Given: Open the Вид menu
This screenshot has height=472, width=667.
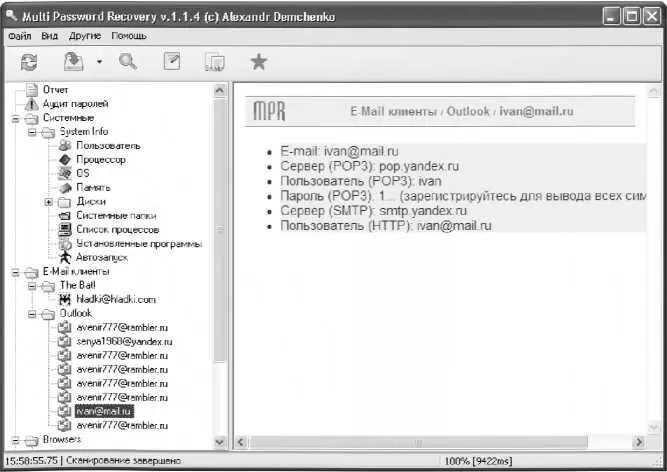Looking at the screenshot, I should [x=49, y=36].
